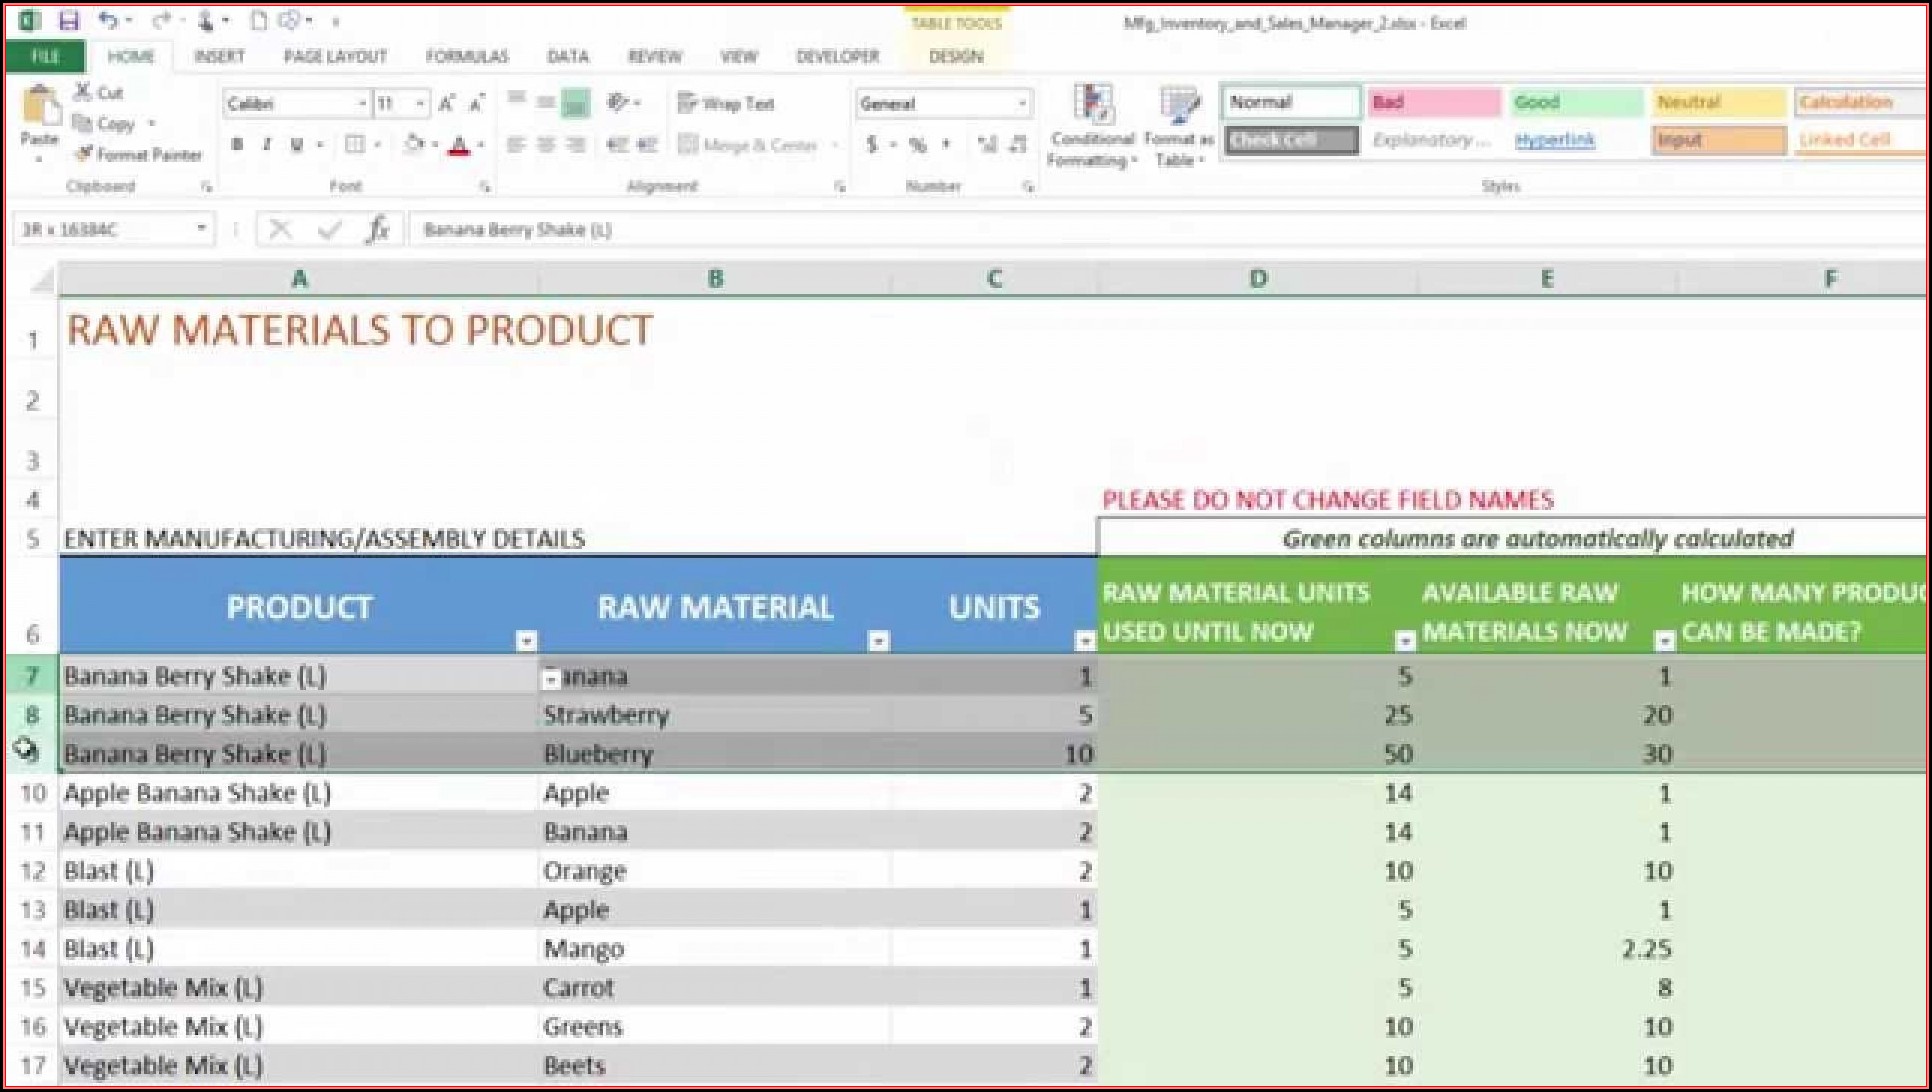Screen dimensions: 1932x1092
Task: Click Format as Table icon
Action: (1179, 128)
